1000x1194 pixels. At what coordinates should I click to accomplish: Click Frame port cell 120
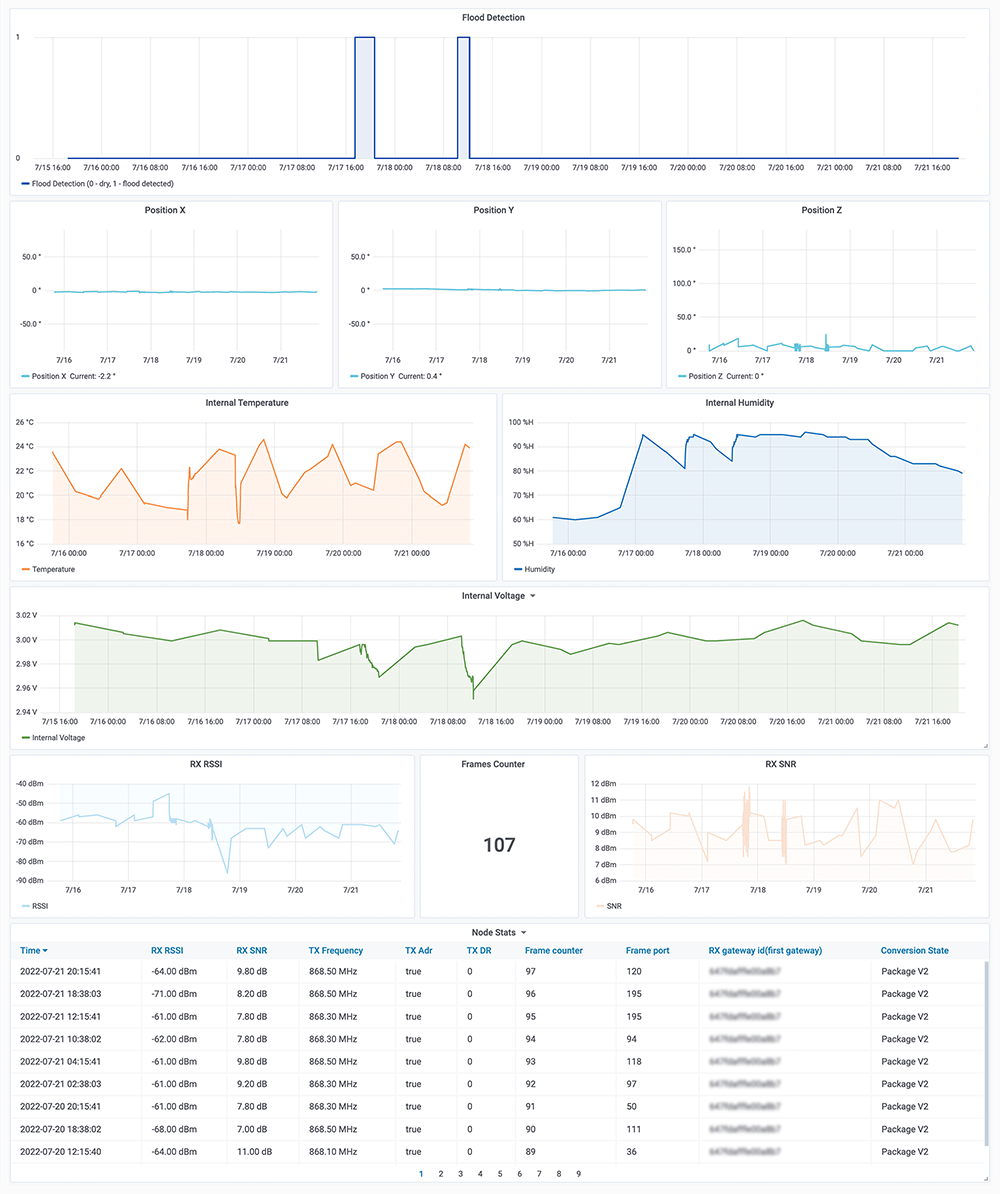click(x=634, y=972)
